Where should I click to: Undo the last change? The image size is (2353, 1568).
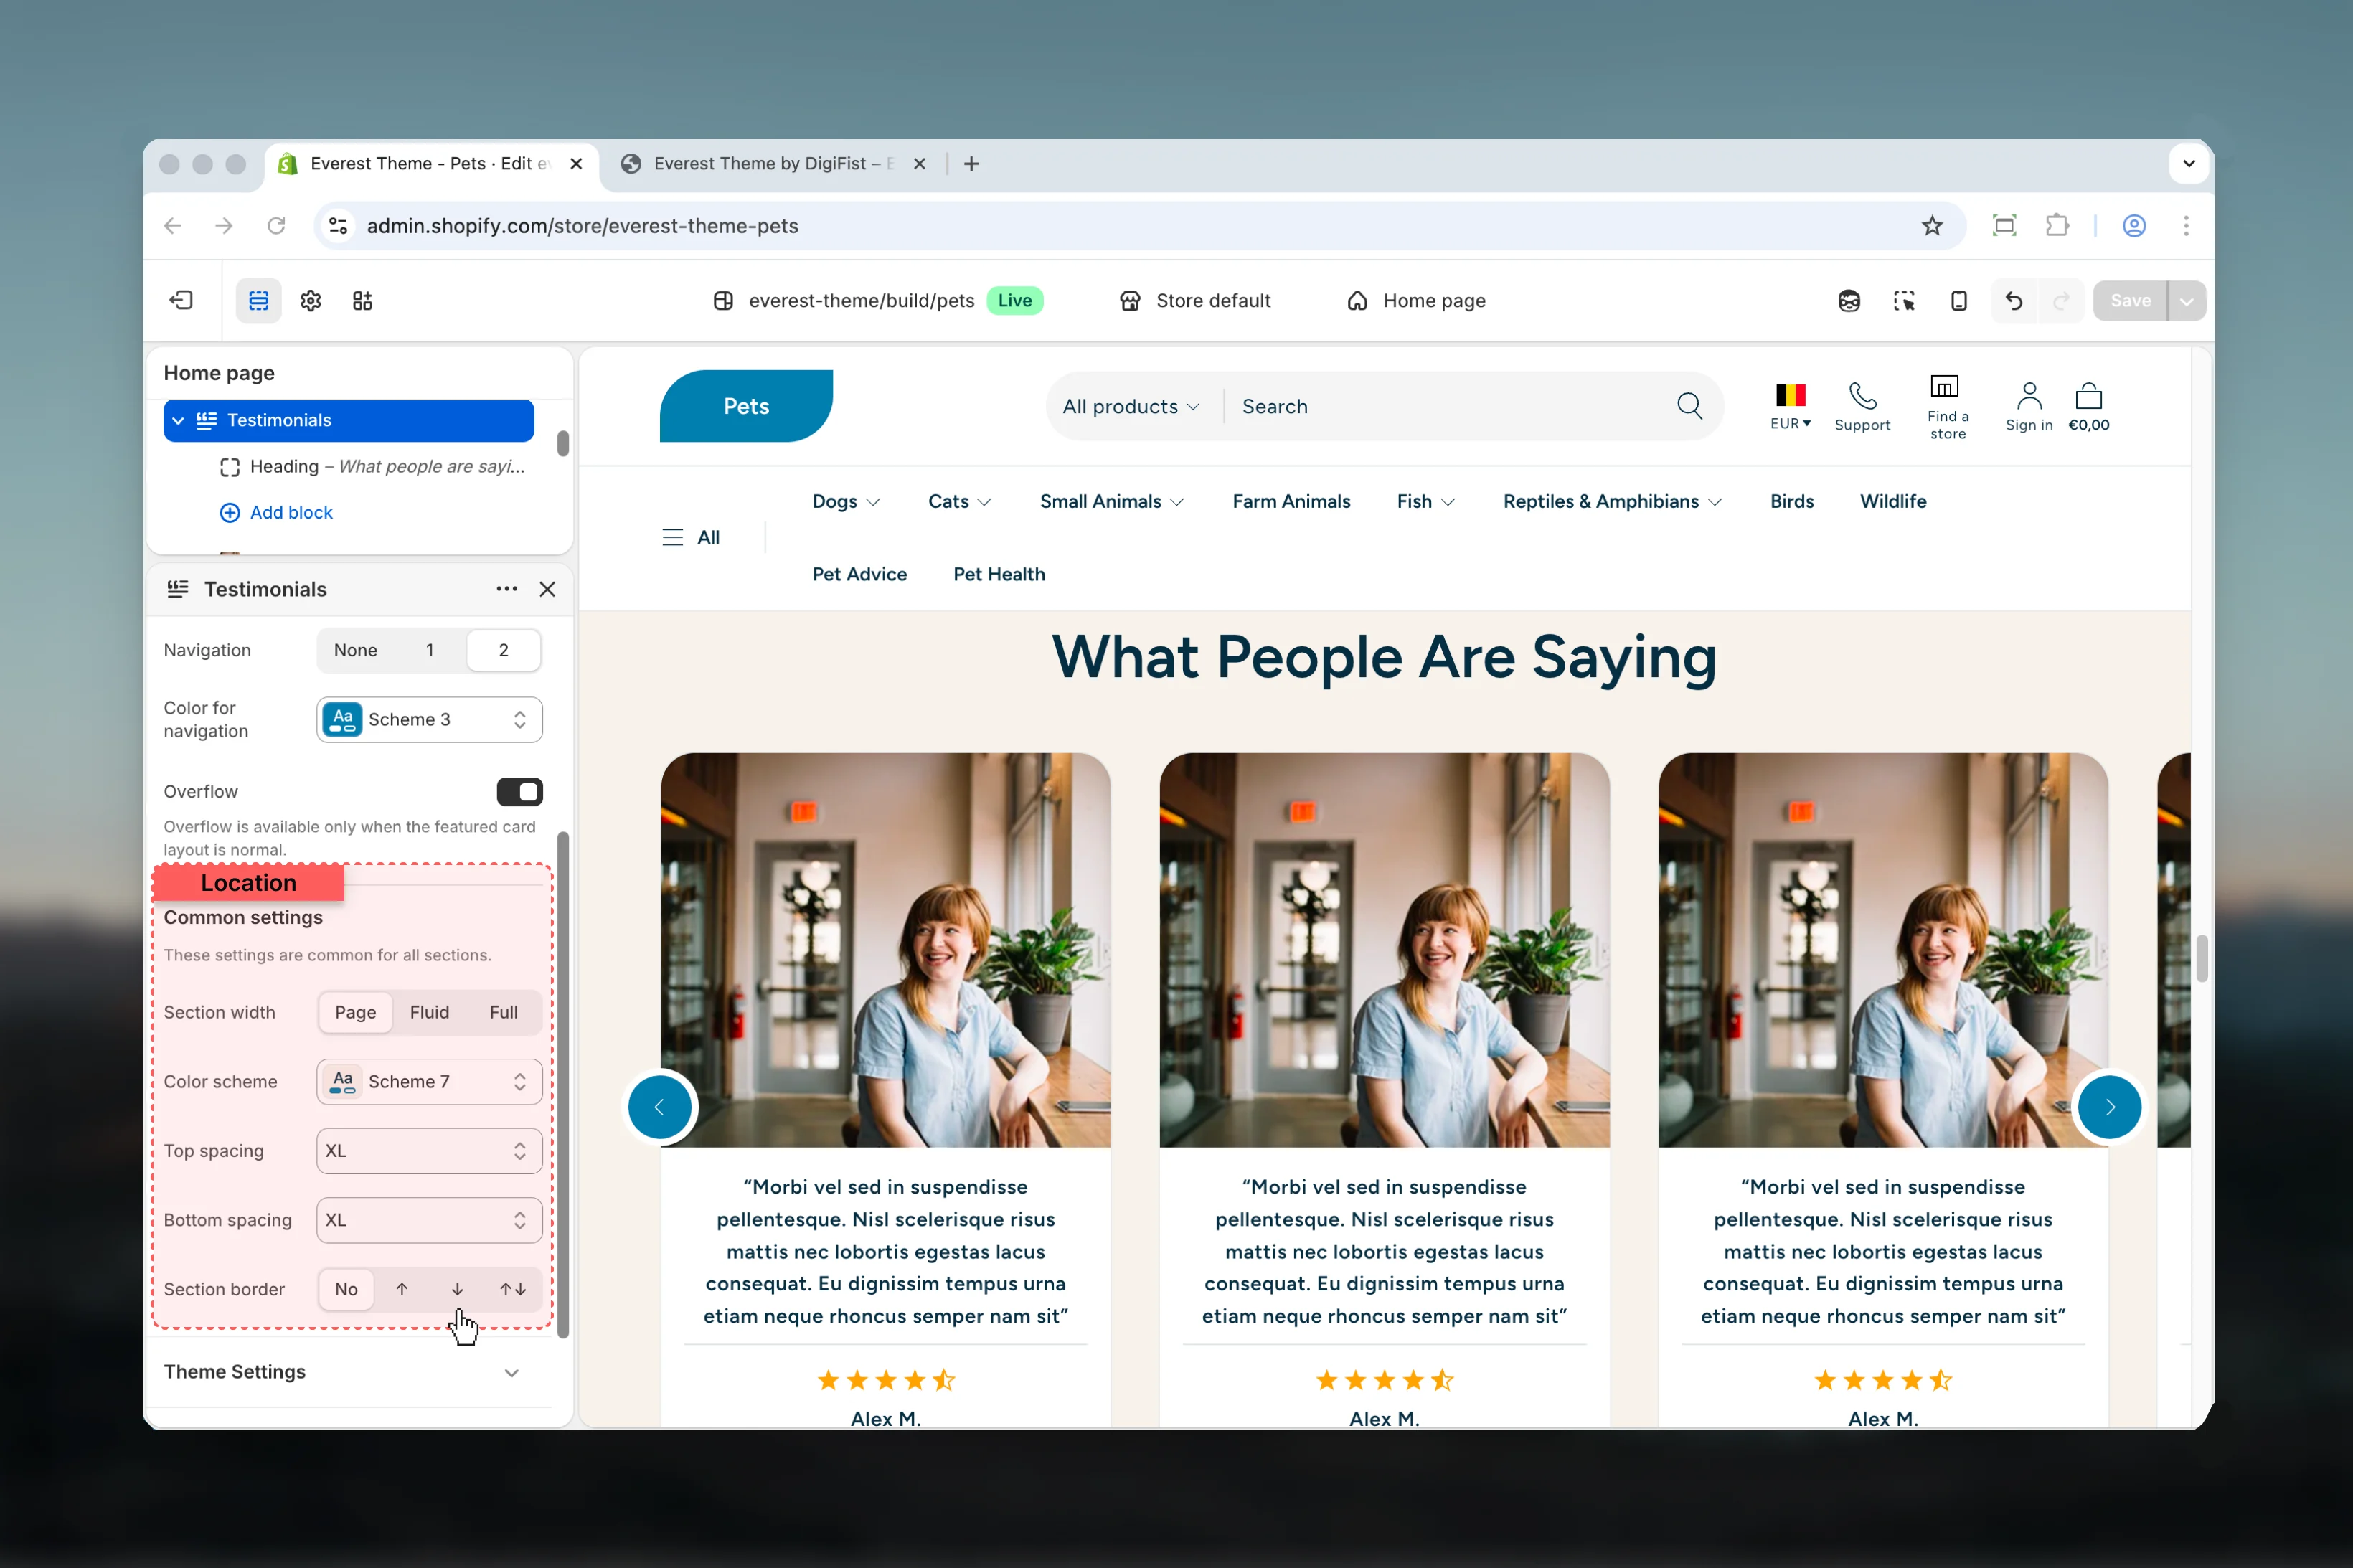tap(2013, 300)
